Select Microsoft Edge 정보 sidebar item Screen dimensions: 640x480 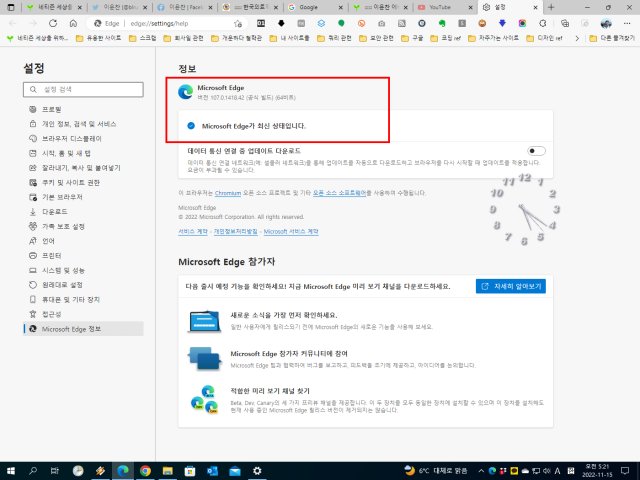(84, 329)
